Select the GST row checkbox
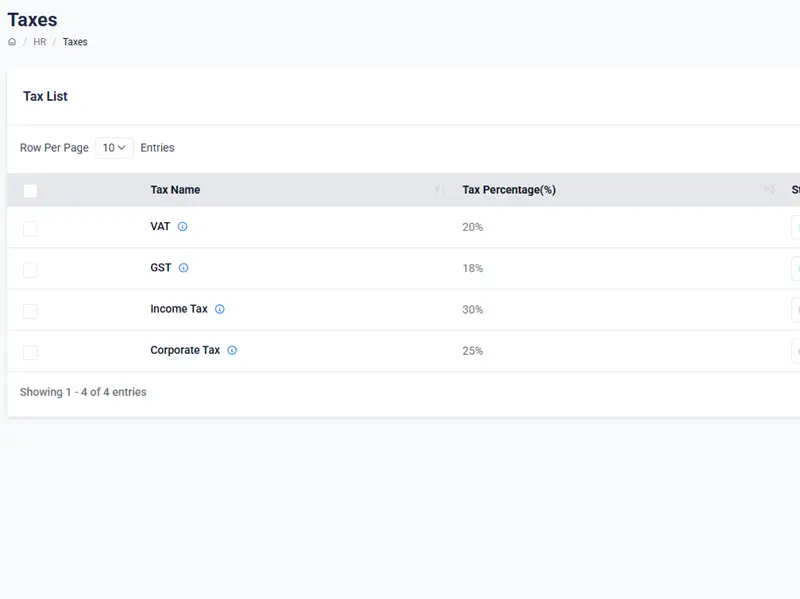800x599 pixels. (30, 270)
